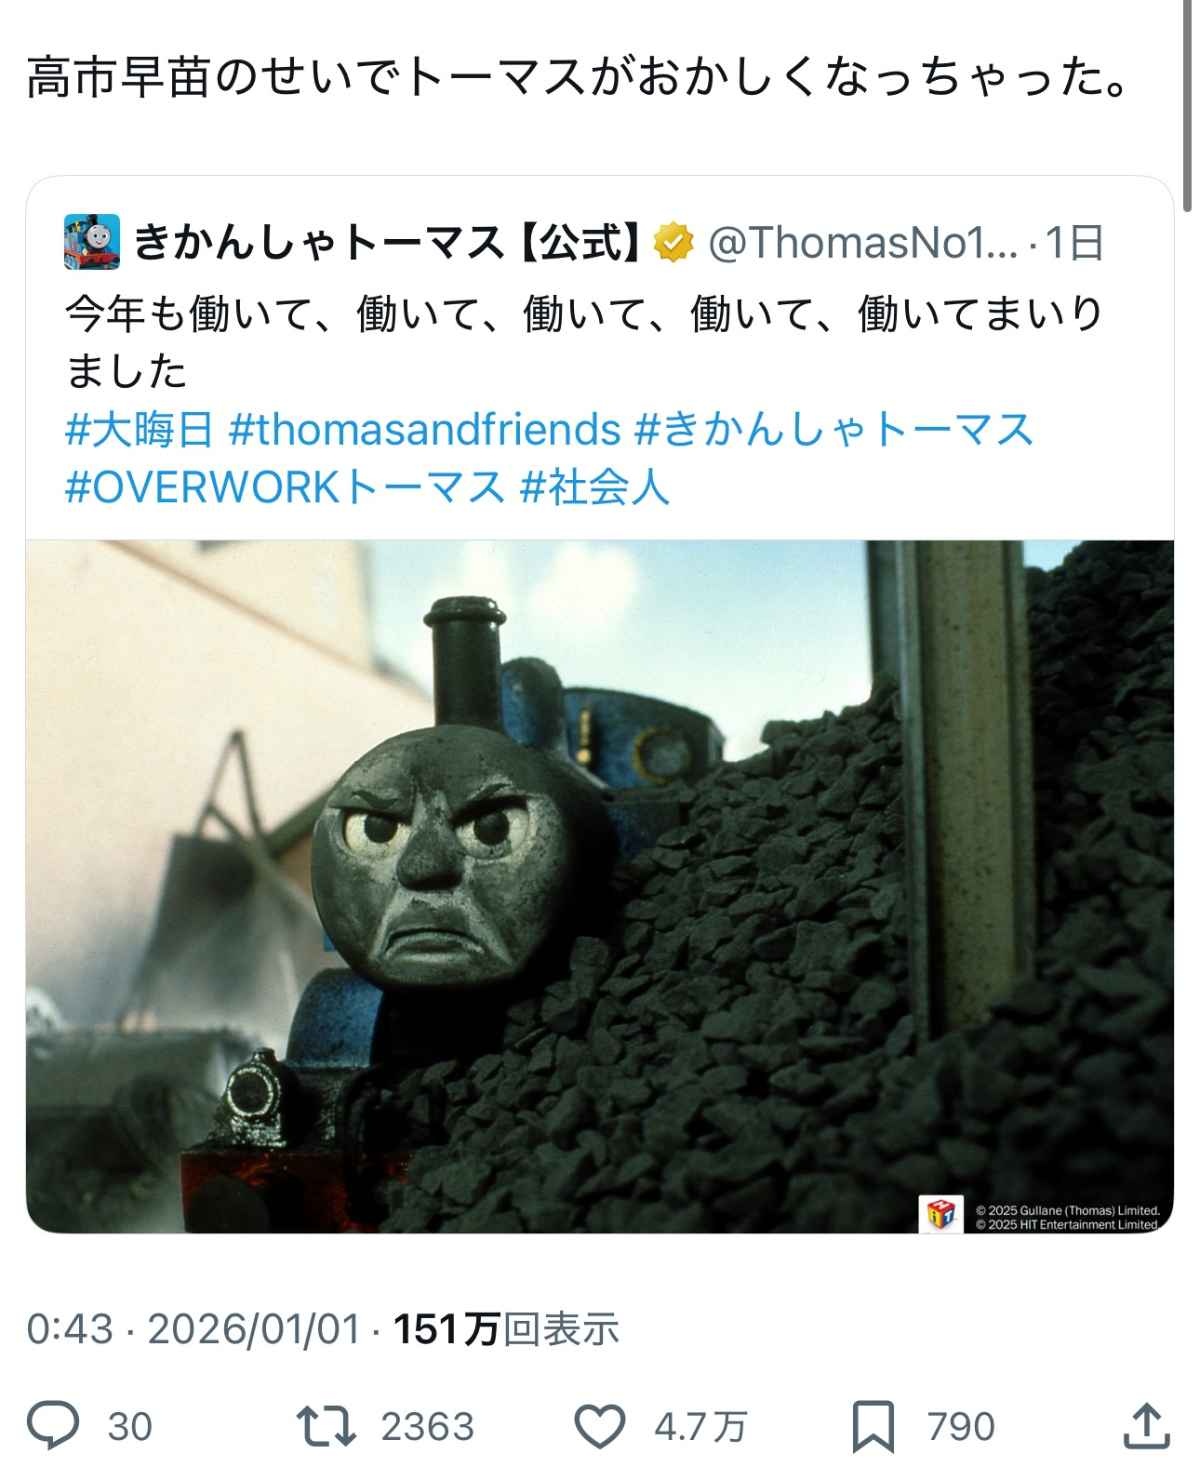Open the reply speech bubble icon
The image size is (1200, 1480).
tap(52, 1426)
